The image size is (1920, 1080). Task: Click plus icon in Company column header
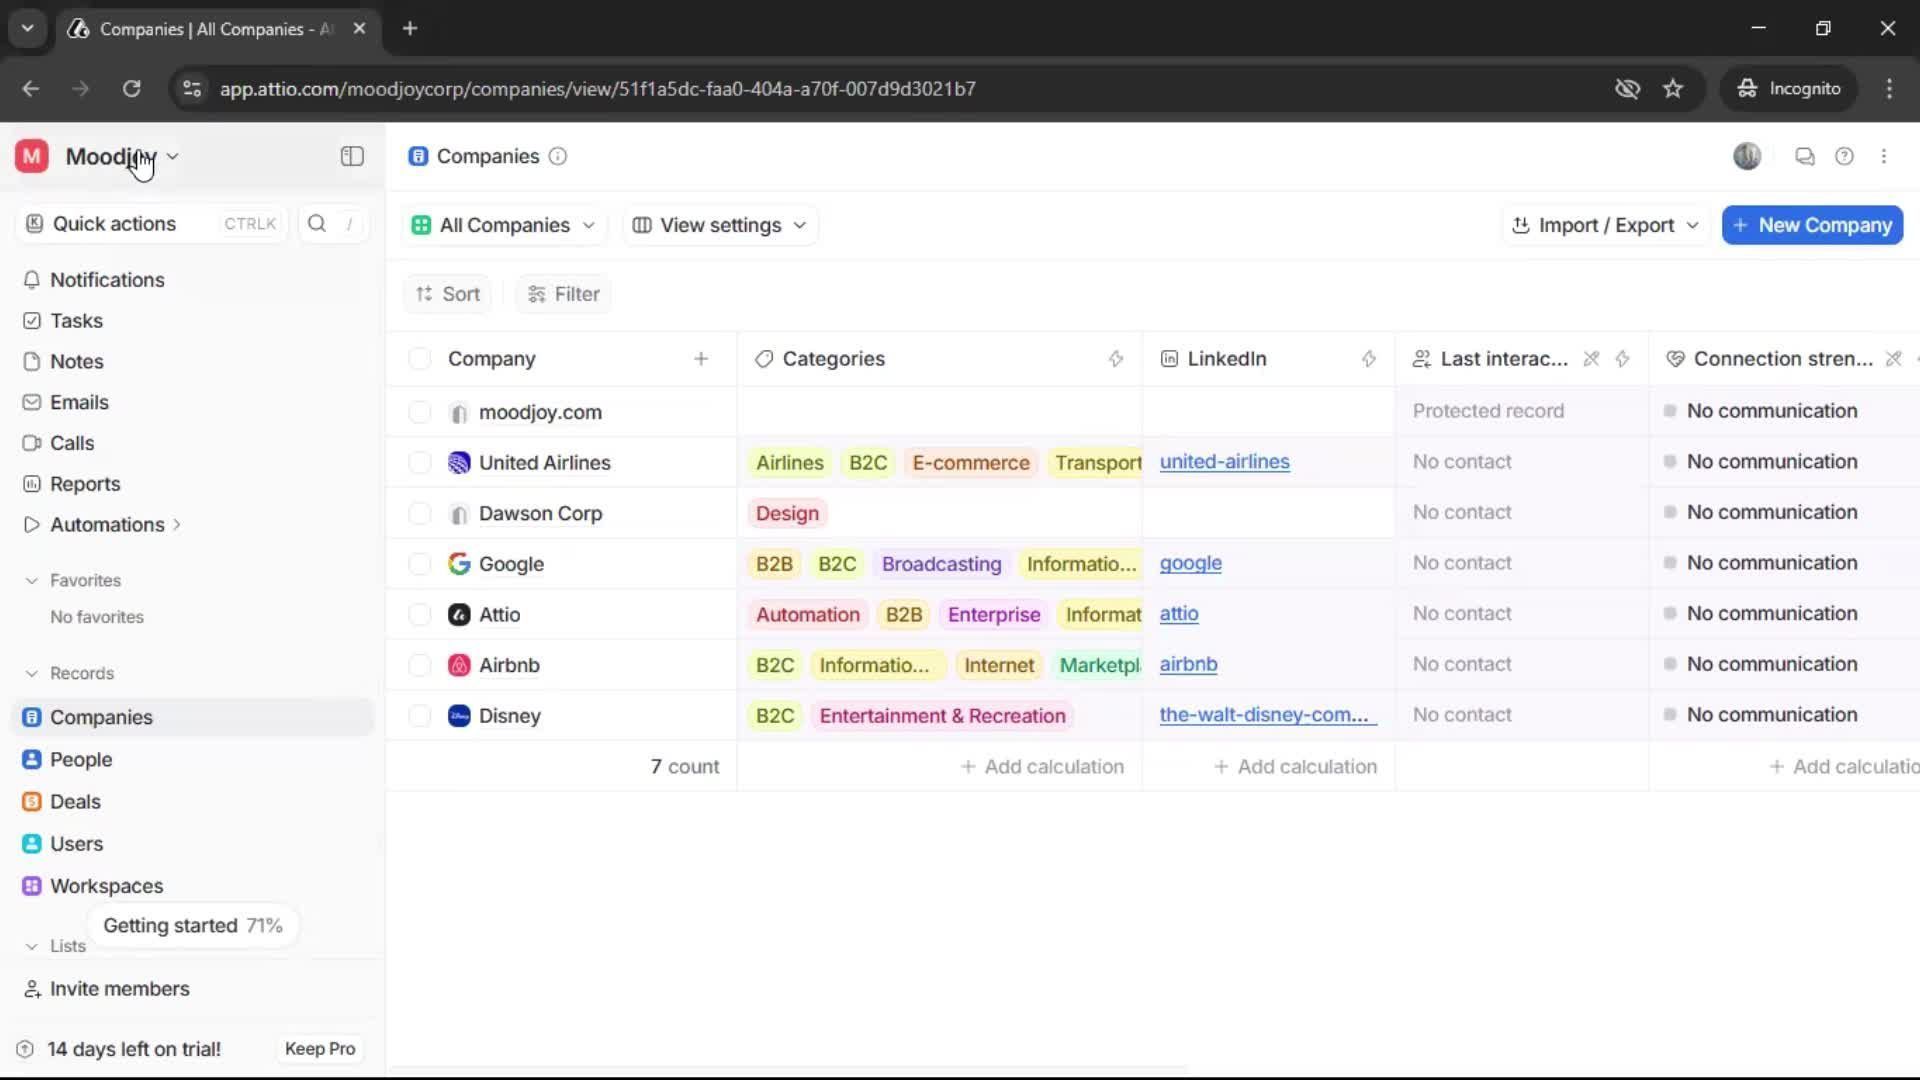tap(701, 359)
